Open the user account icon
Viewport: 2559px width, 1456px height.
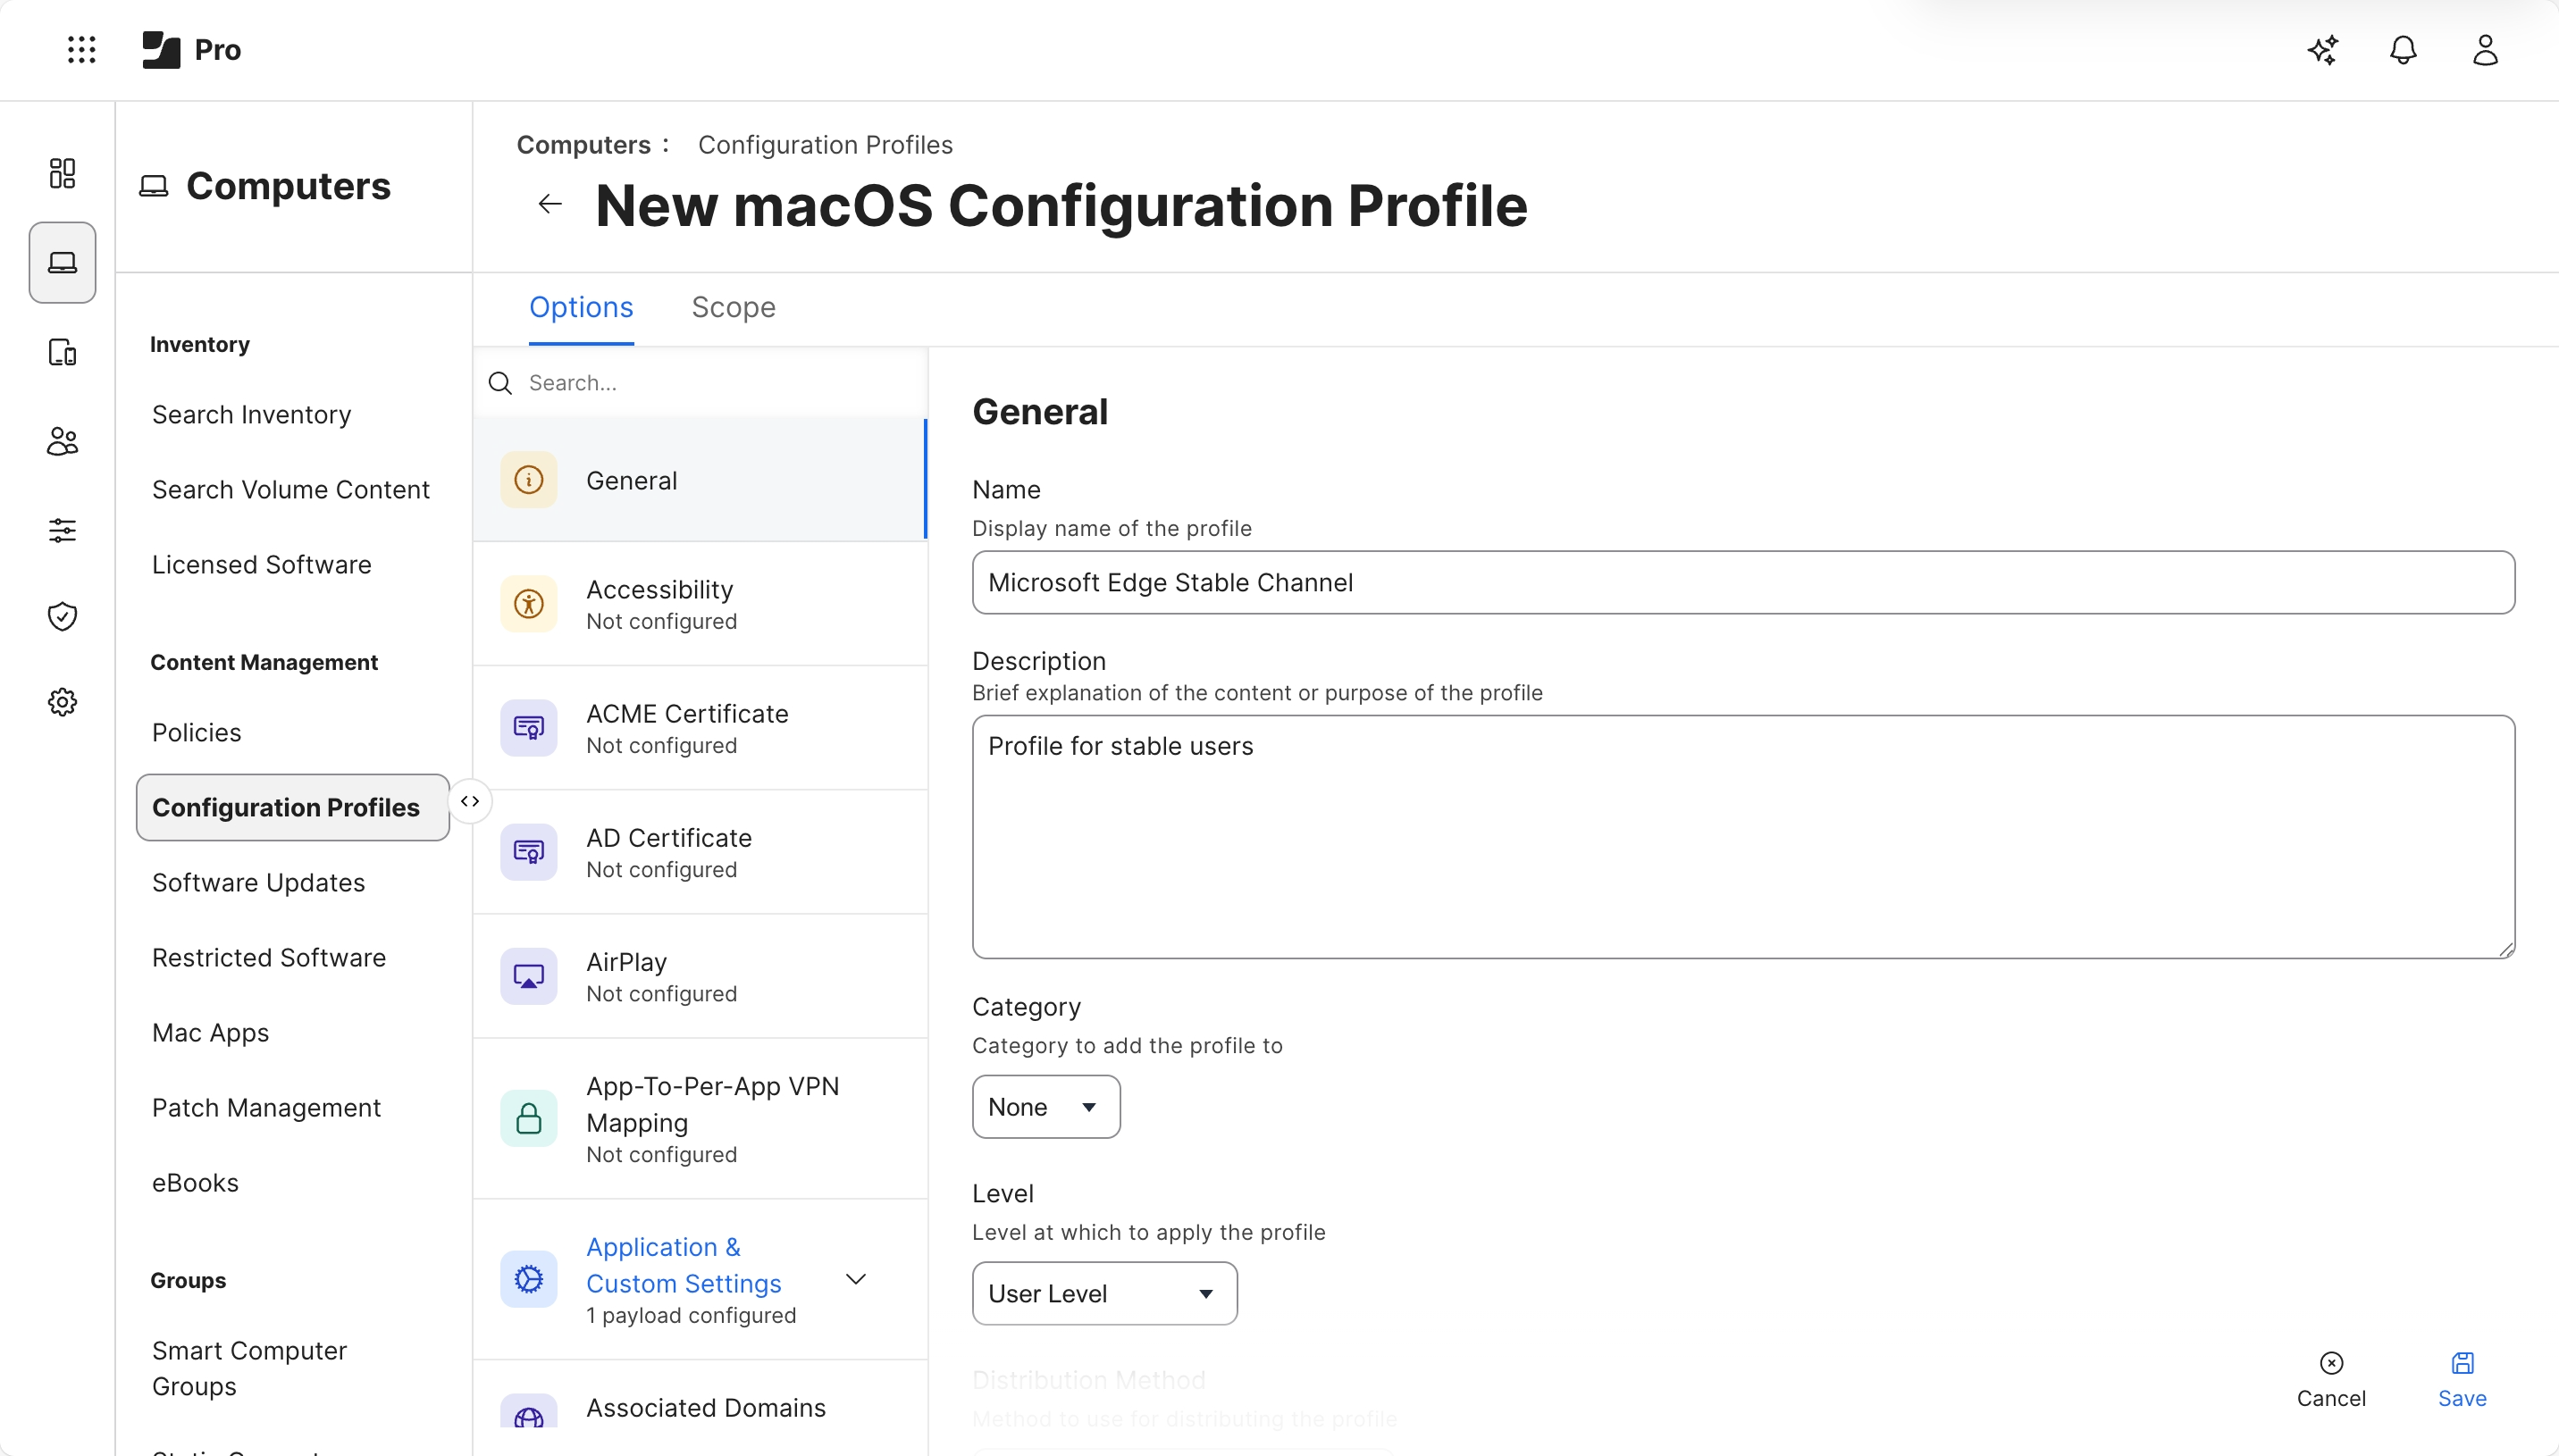click(x=2485, y=50)
